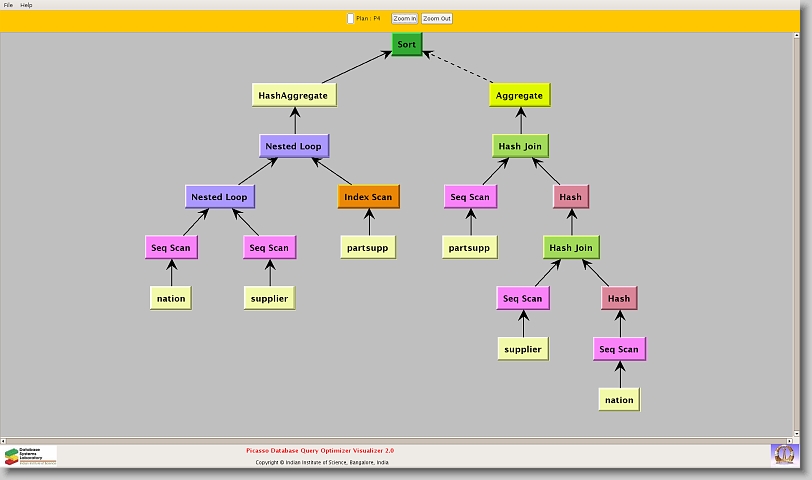The image size is (812, 480).
Task: Toggle the Plan P4 checkbox
Action: [350, 18]
